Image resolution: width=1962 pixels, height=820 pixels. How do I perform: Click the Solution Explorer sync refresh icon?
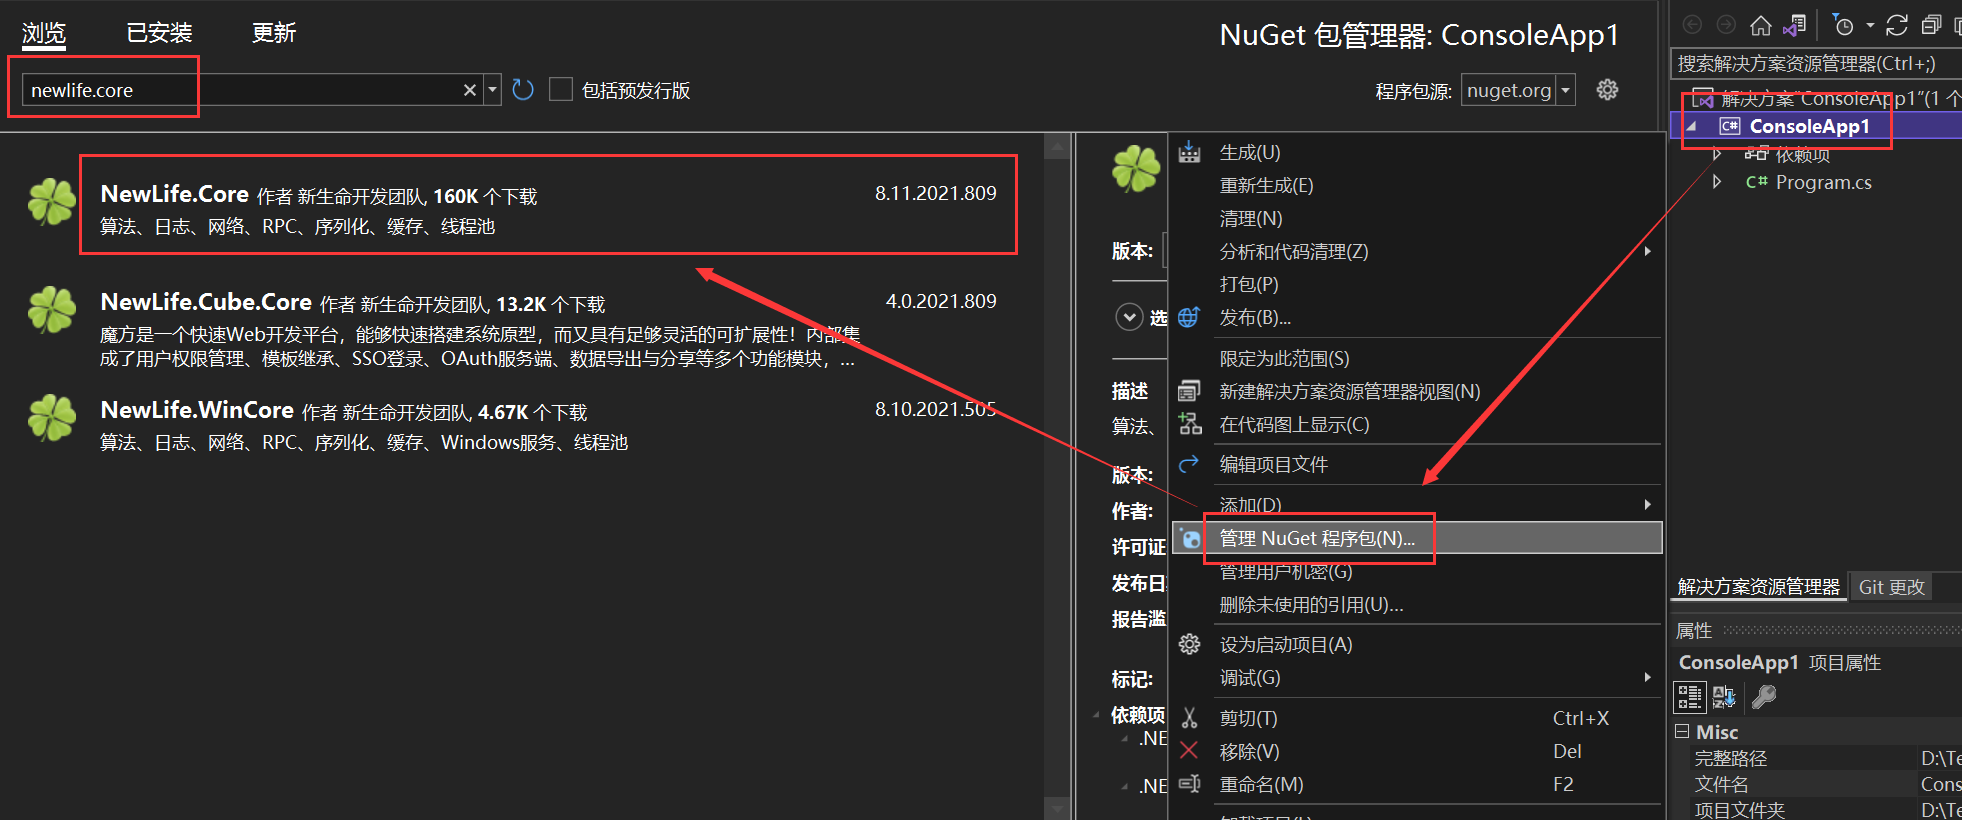pyautogui.click(x=1897, y=25)
